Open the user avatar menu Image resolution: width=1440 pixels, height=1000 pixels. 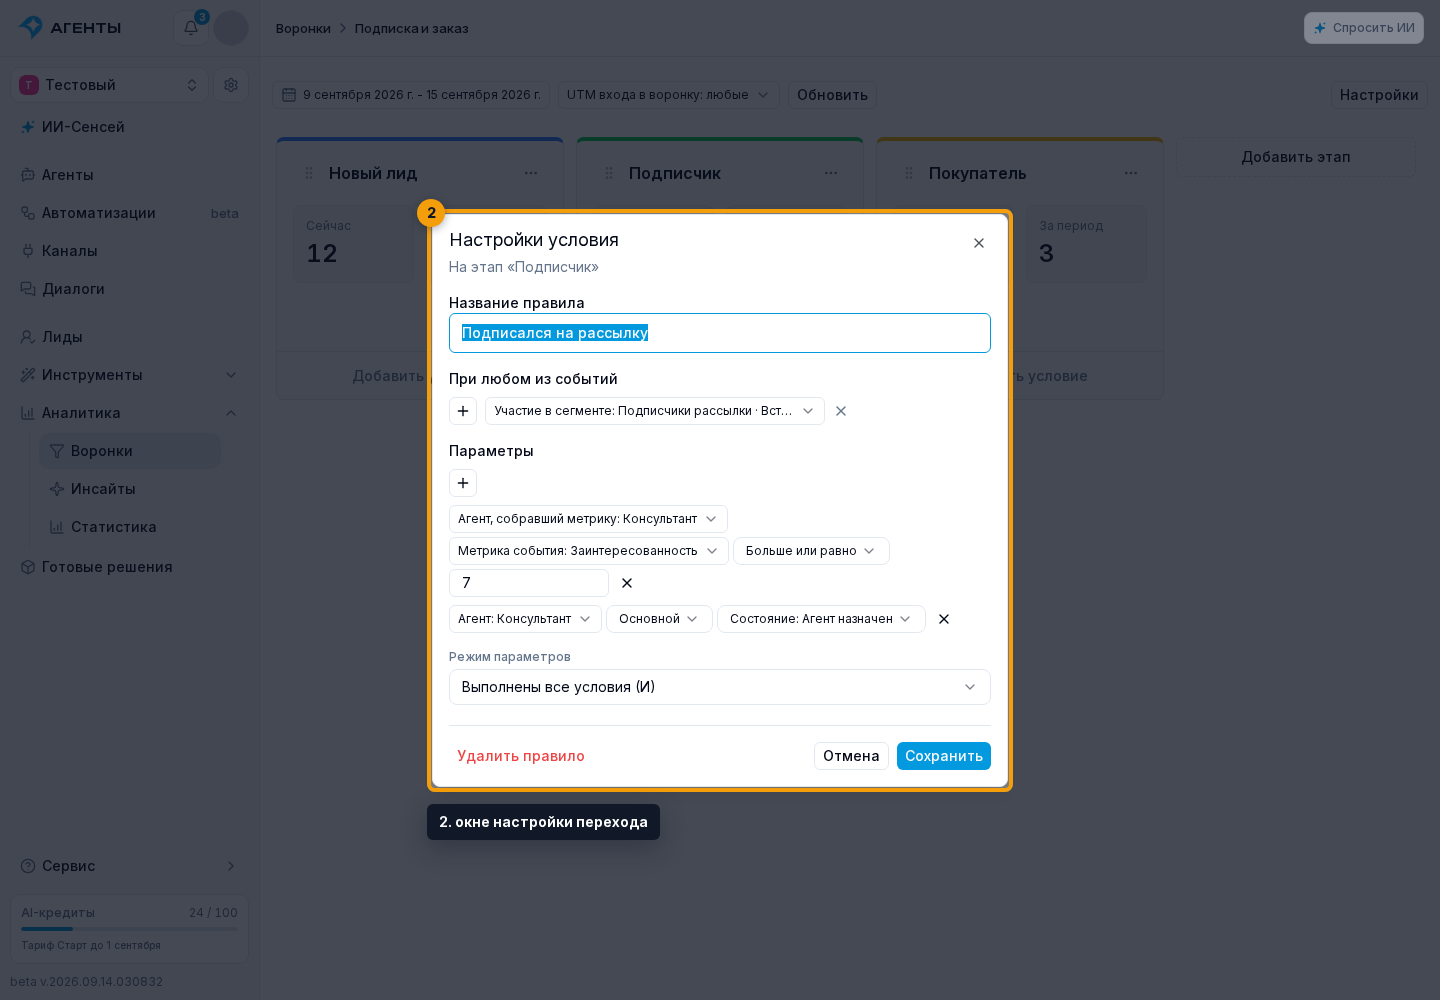(x=231, y=28)
